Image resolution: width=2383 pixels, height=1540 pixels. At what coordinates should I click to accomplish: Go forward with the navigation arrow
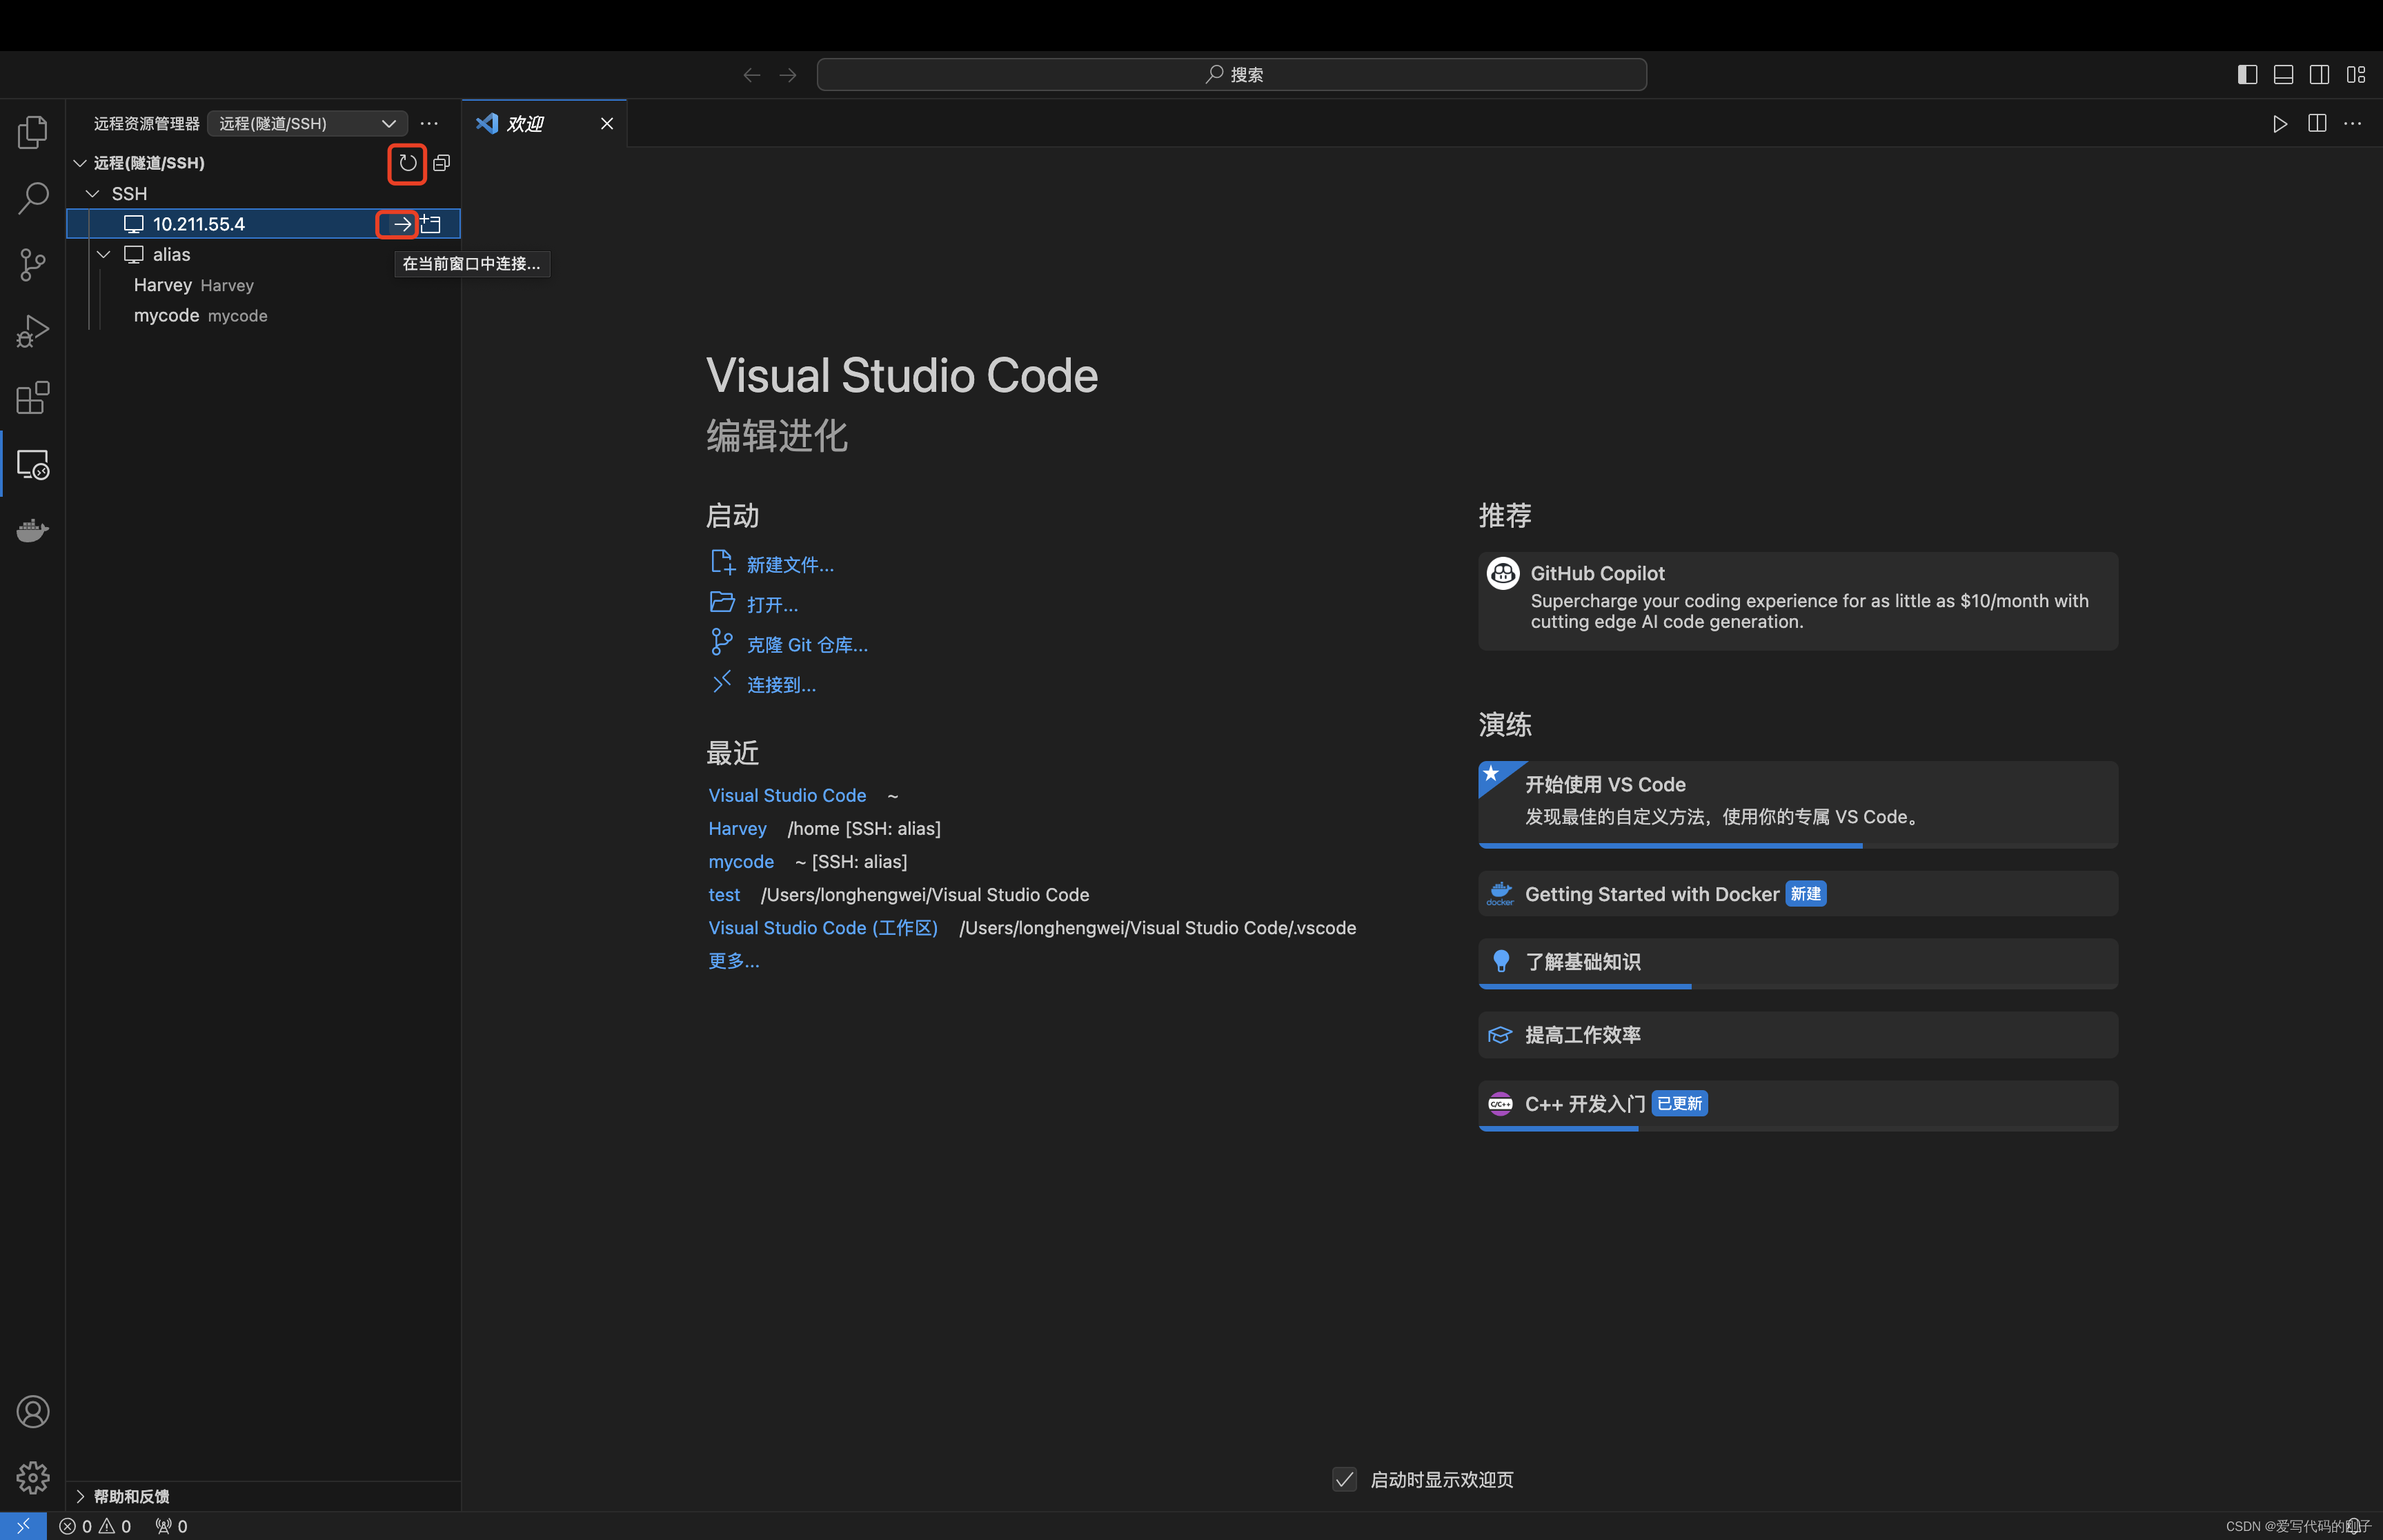point(788,75)
